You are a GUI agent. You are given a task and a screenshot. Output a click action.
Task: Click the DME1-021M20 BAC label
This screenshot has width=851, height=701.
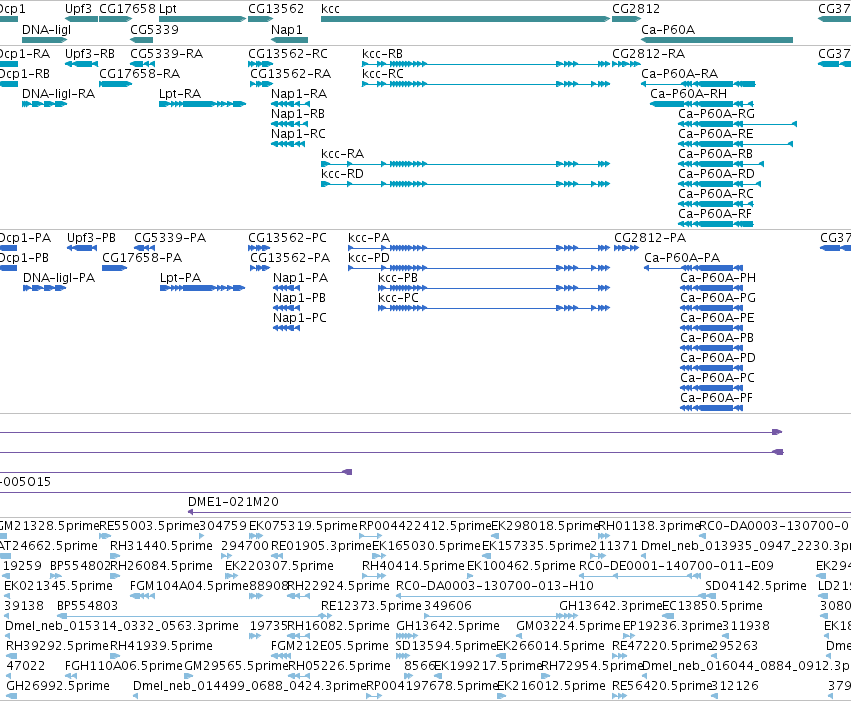pyautogui.click(x=233, y=501)
